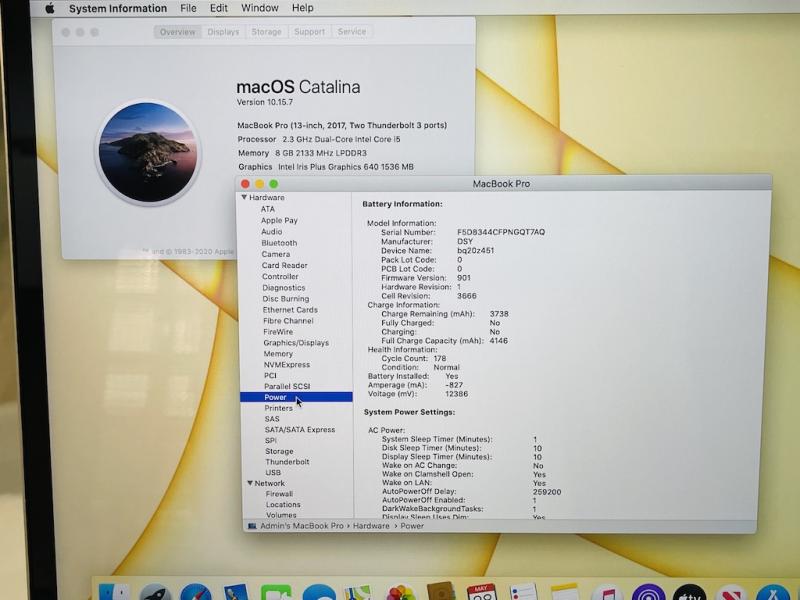This screenshot has width=800, height=600.
Task: Open the System Information app menu
Action: coord(118,8)
